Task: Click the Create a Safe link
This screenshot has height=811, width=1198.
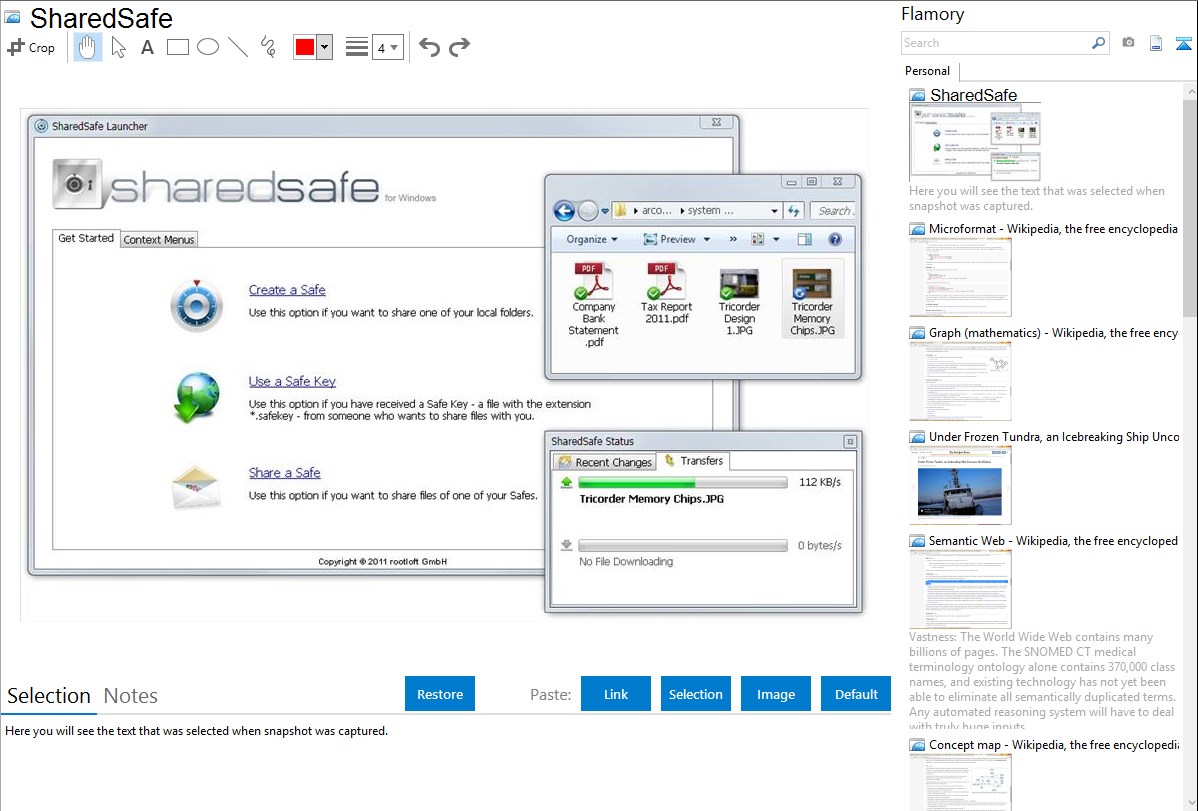Action: (x=287, y=290)
